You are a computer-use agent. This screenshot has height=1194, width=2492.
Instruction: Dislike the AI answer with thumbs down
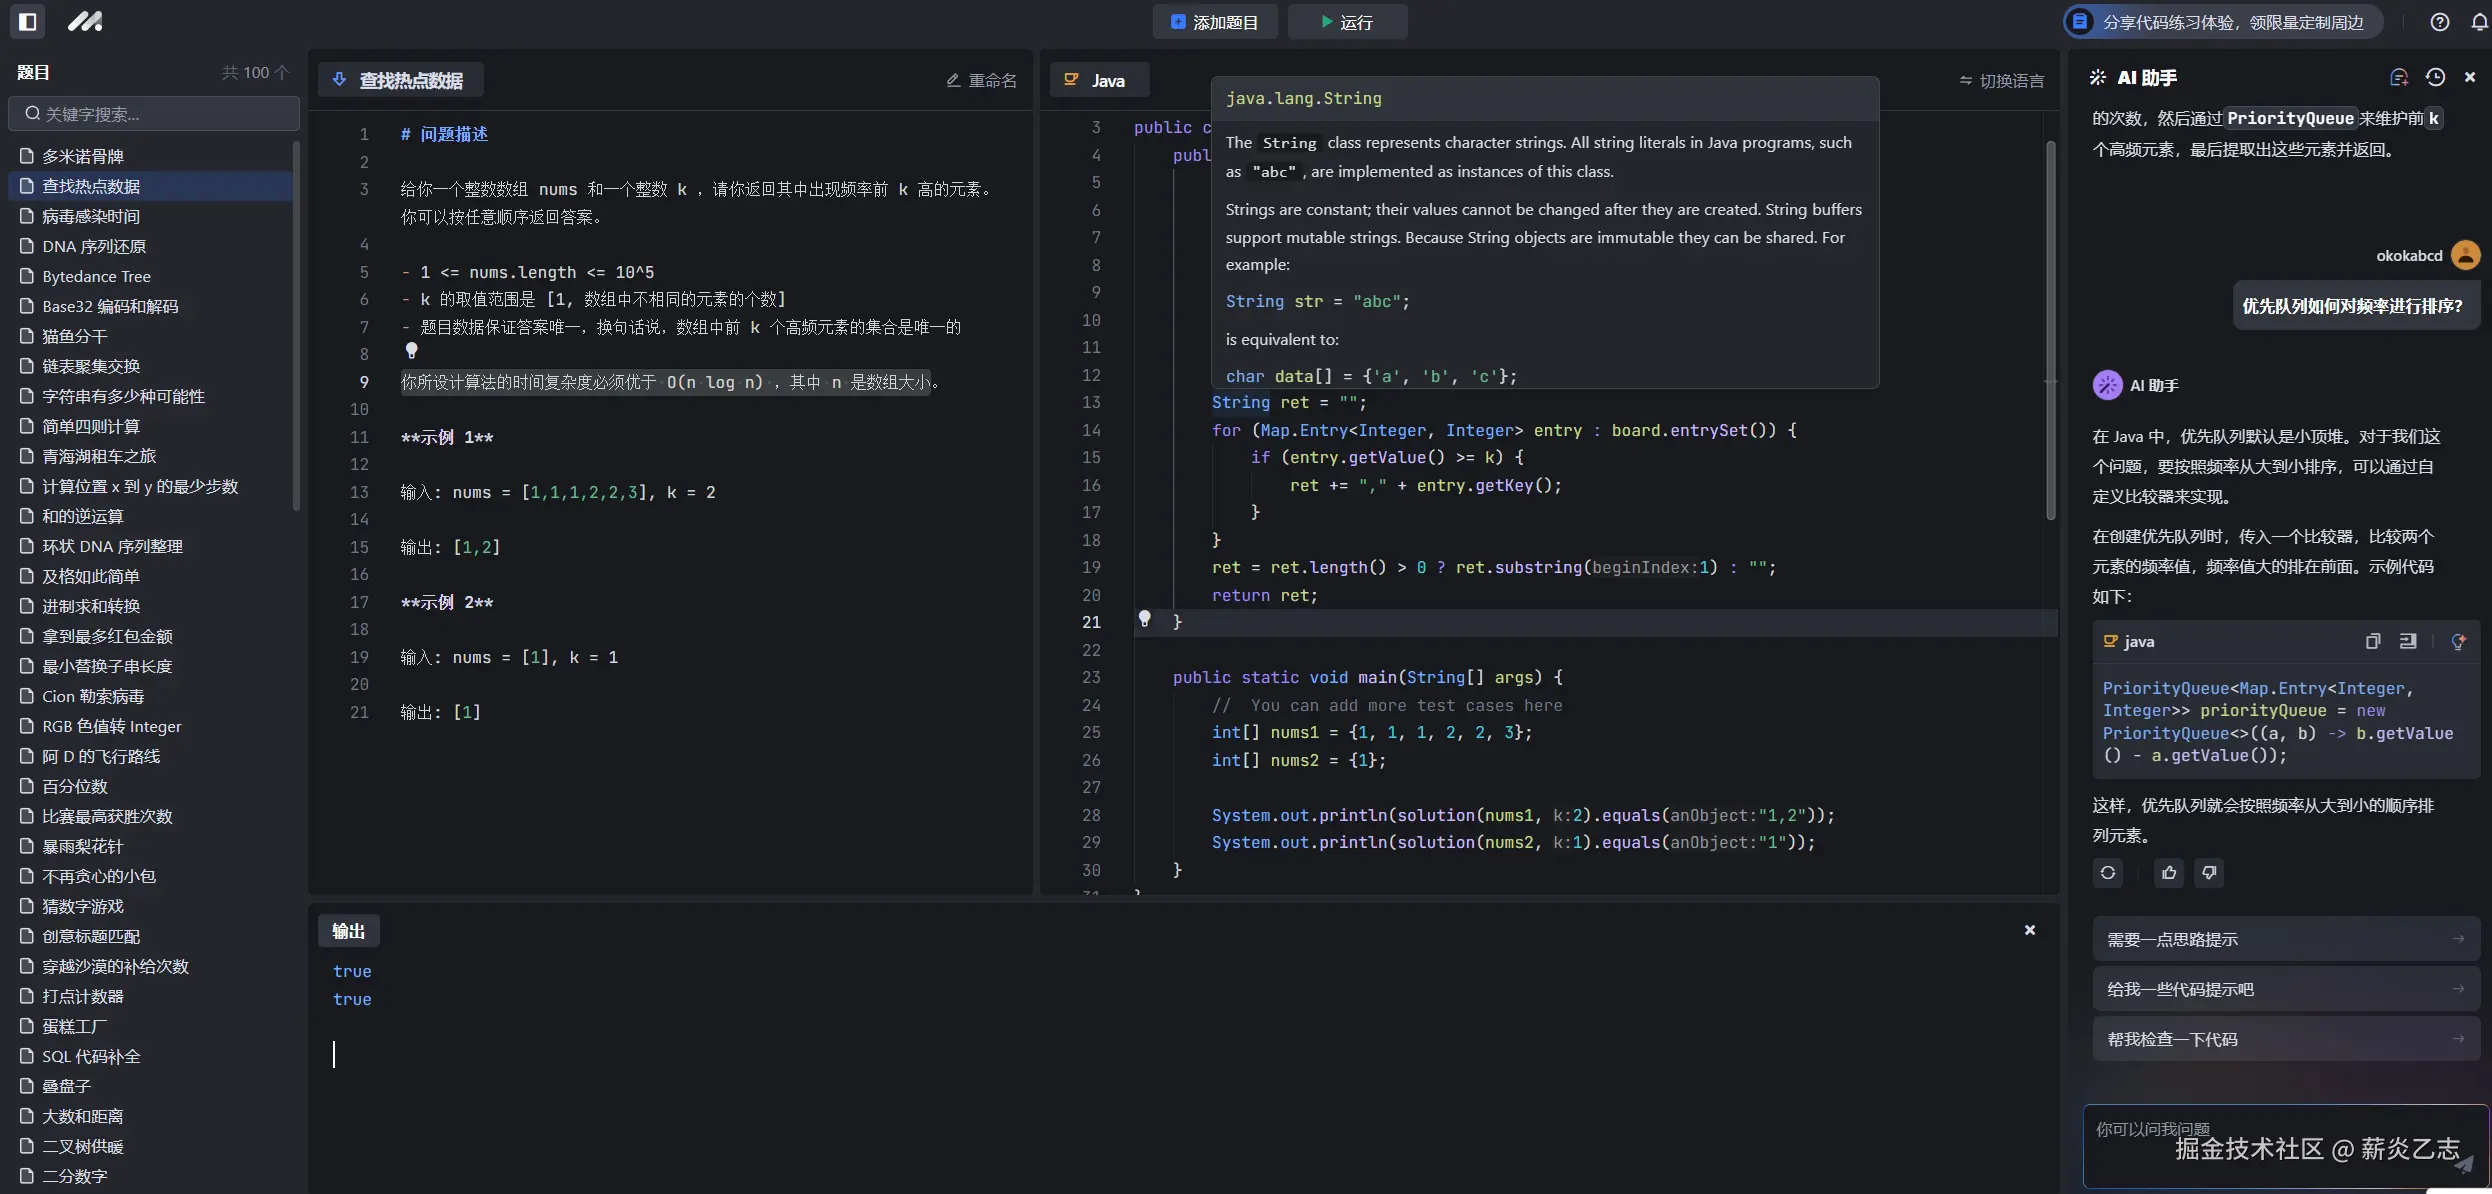click(x=2209, y=873)
